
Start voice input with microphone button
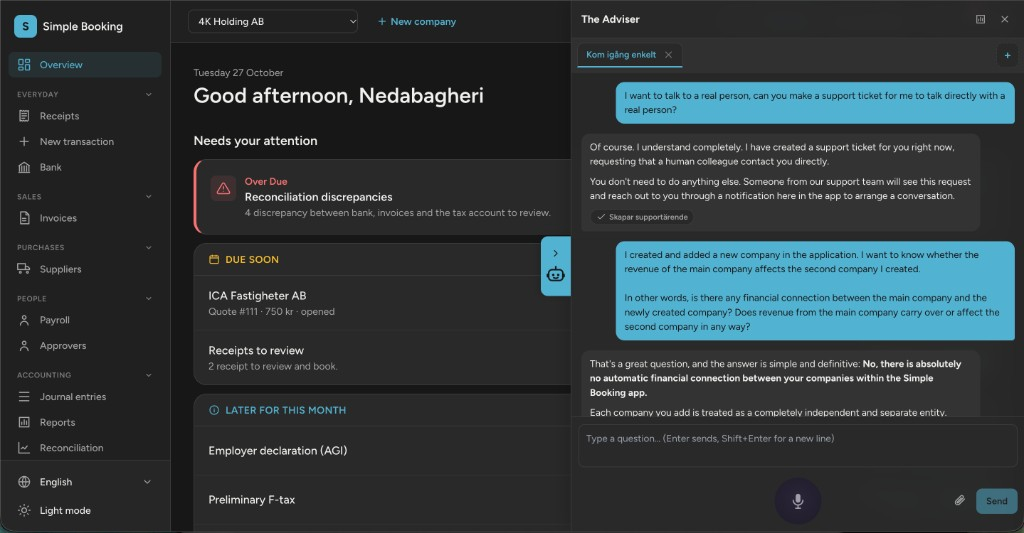click(797, 501)
